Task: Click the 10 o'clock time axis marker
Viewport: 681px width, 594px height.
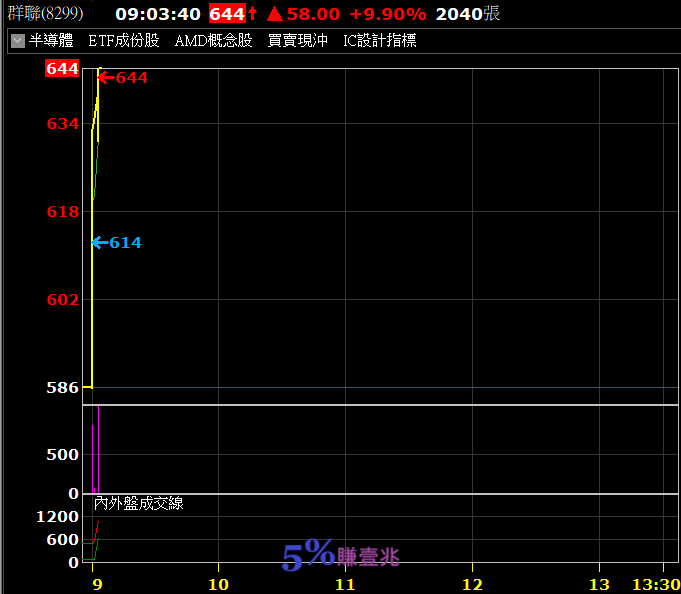Action: pos(218,584)
